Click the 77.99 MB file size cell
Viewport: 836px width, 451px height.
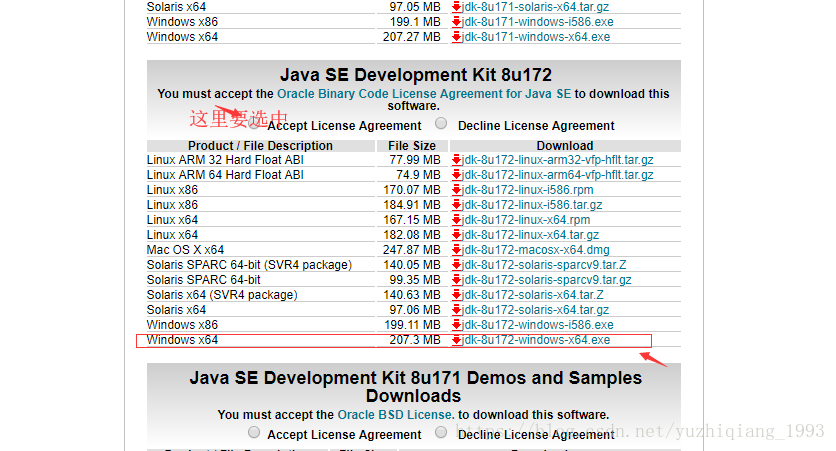click(x=415, y=160)
